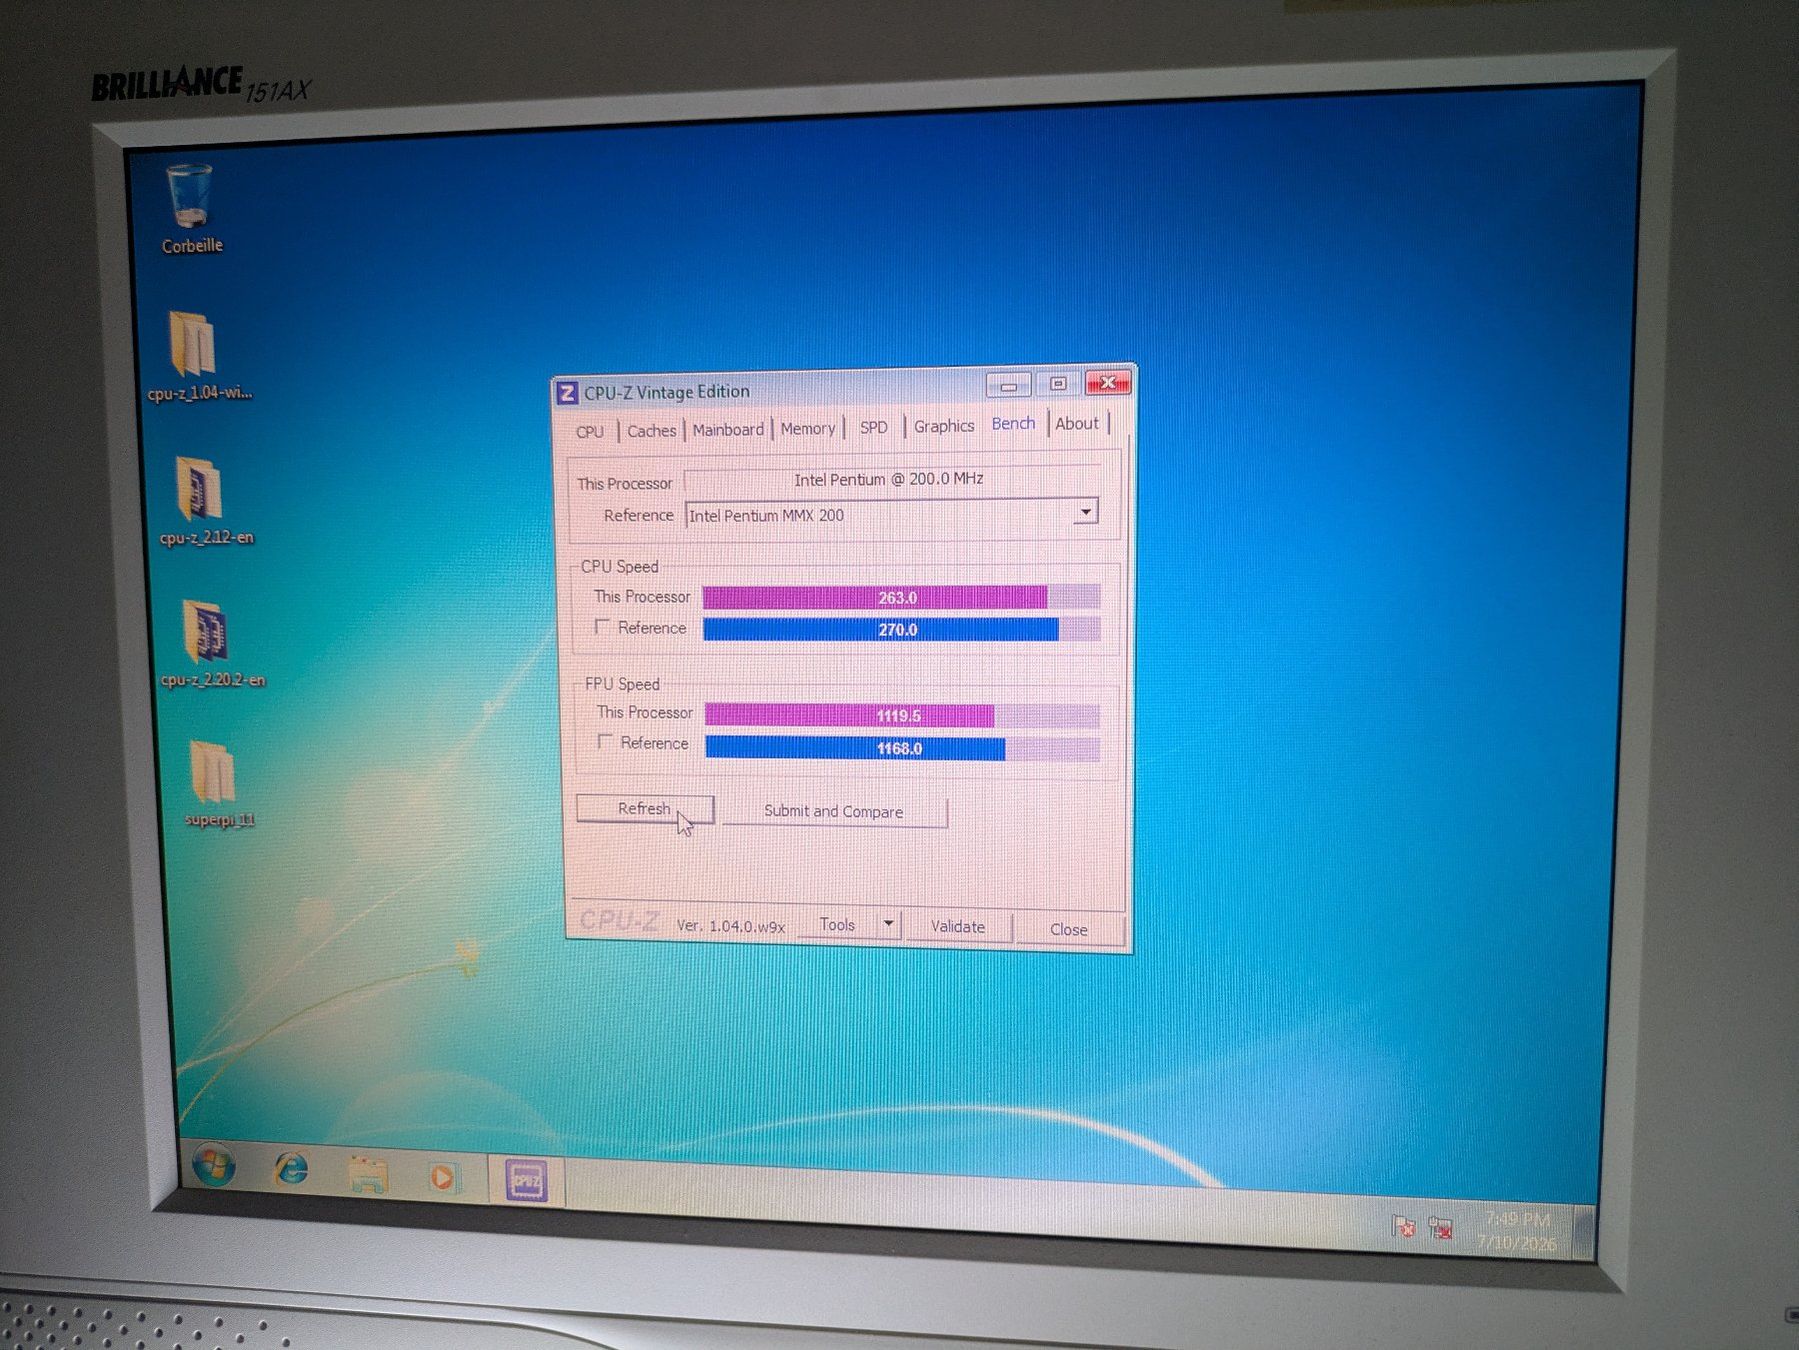Switch to the CPU tab
This screenshot has height=1350, width=1799.
pyautogui.click(x=590, y=431)
